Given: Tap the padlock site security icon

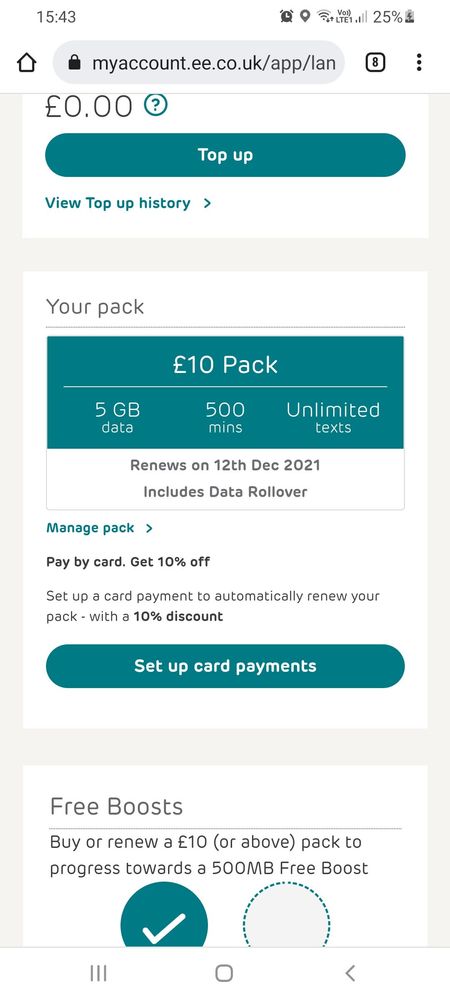Looking at the screenshot, I should tap(75, 62).
